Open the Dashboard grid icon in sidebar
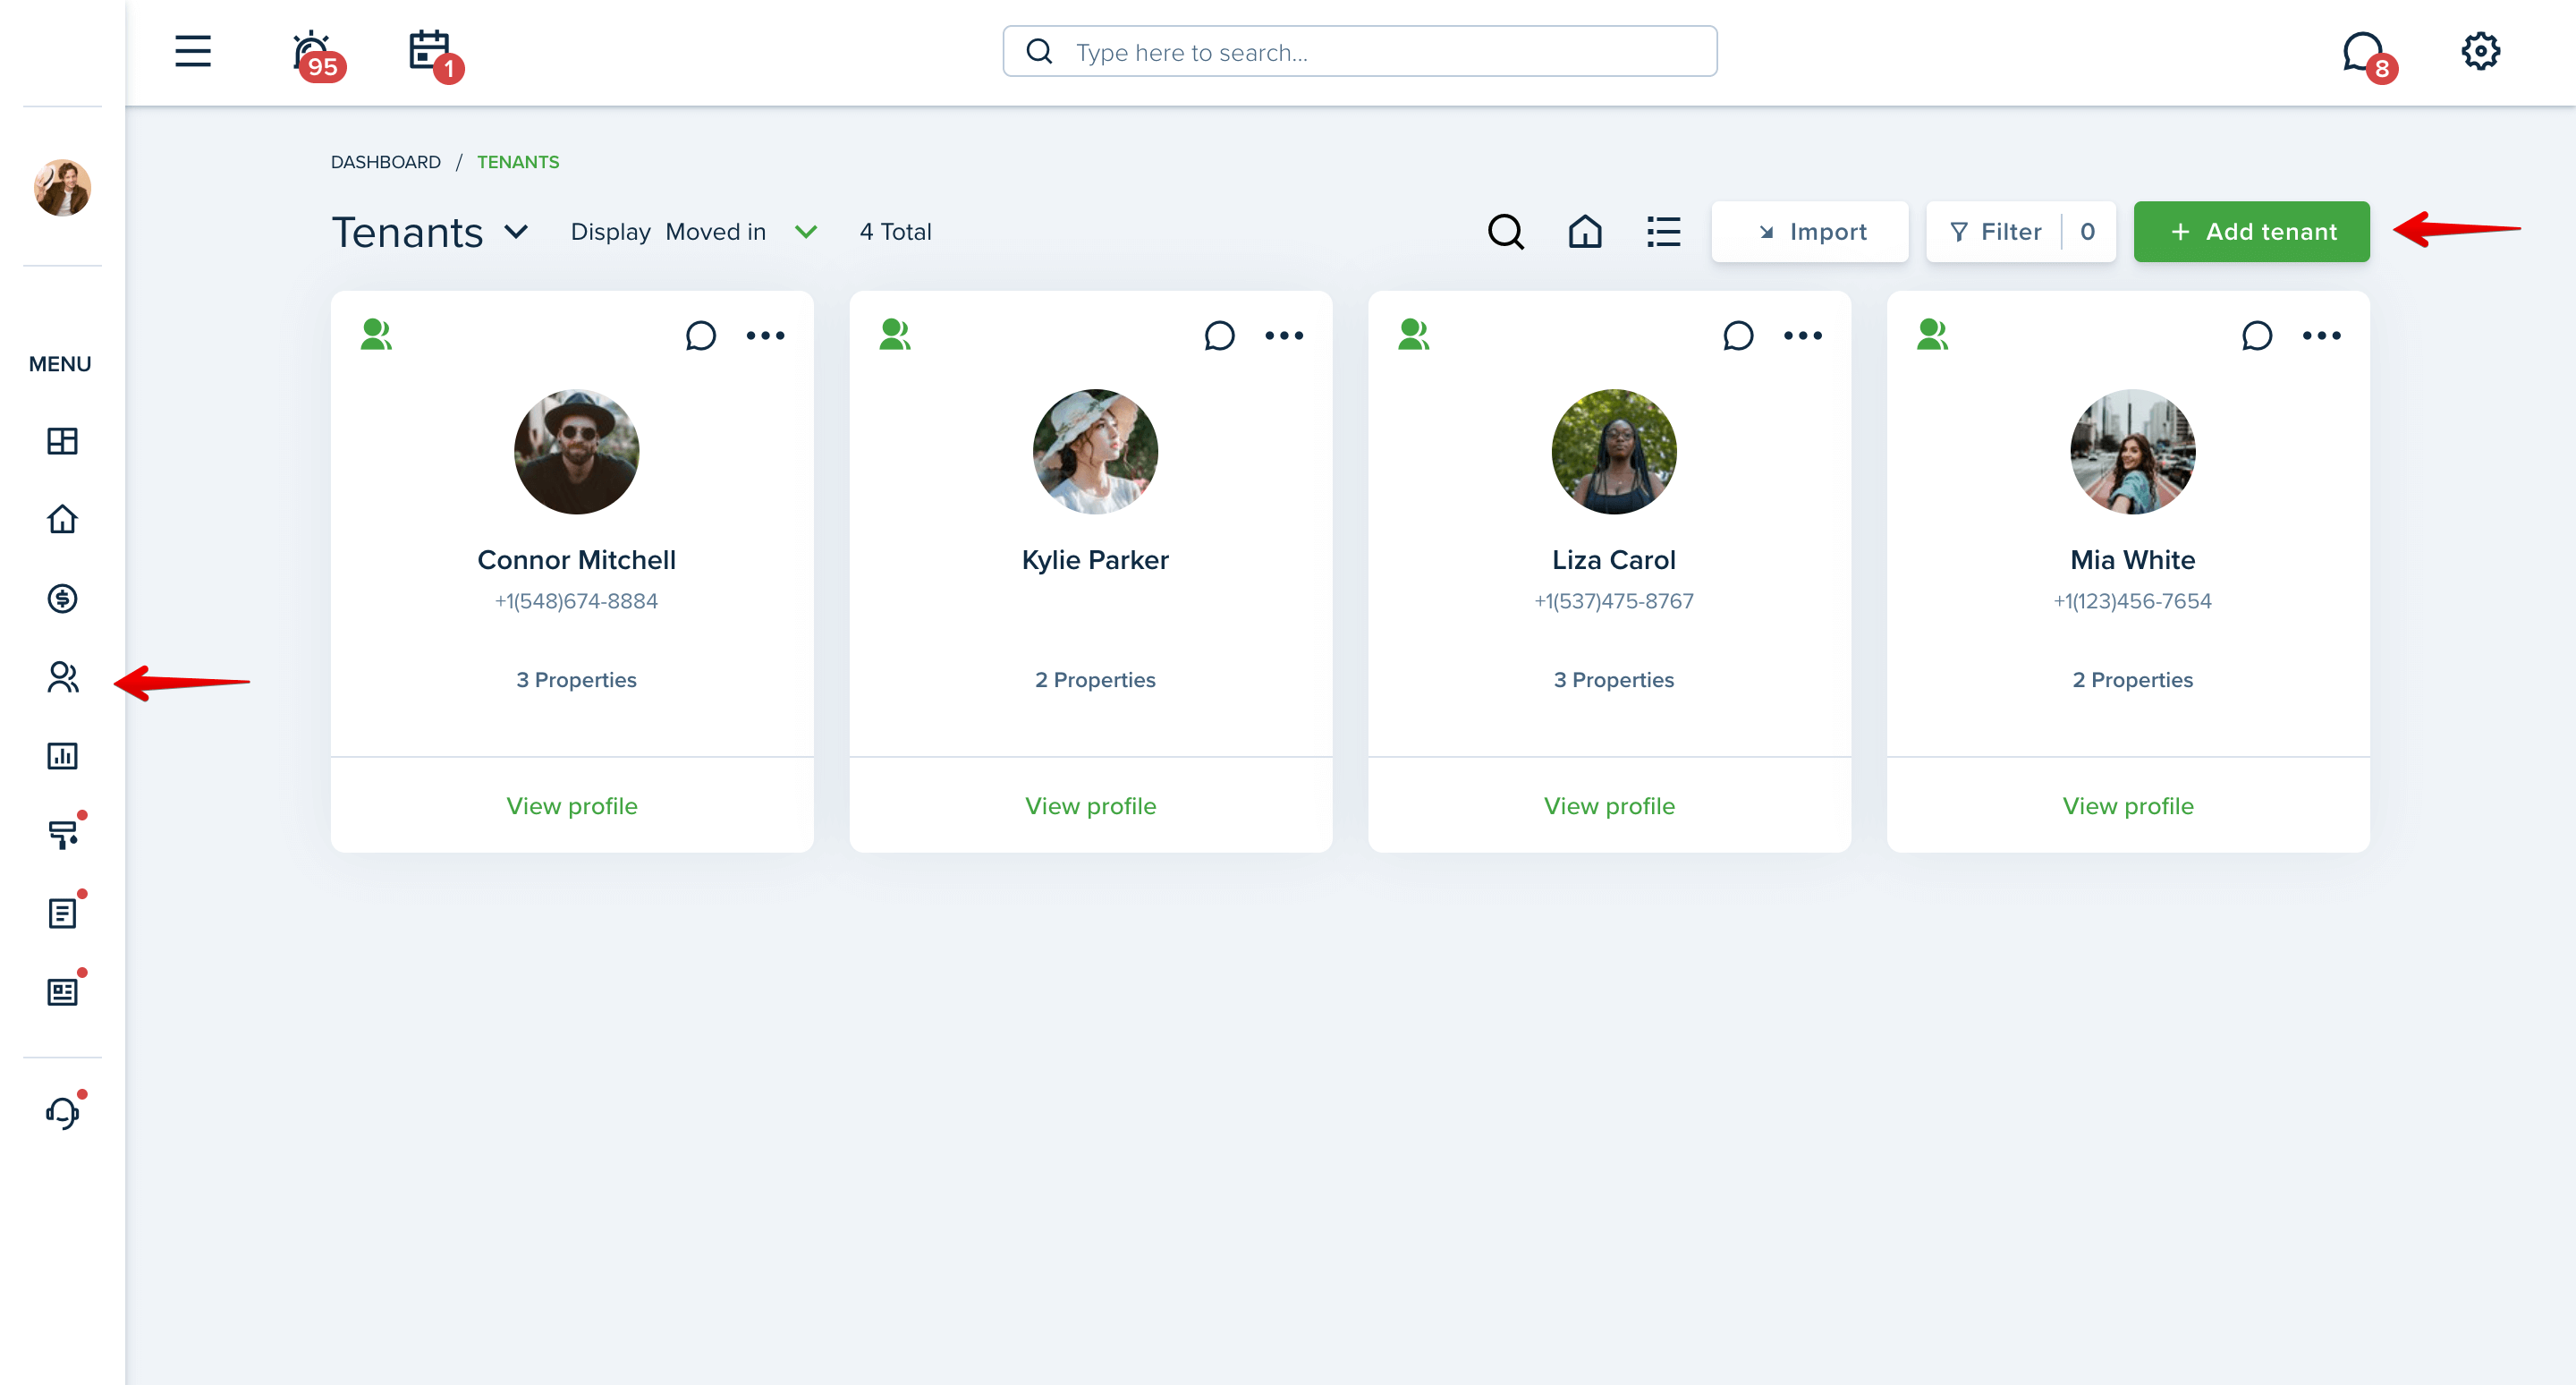This screenshot has height=1385, width=2576. [62, 441]
